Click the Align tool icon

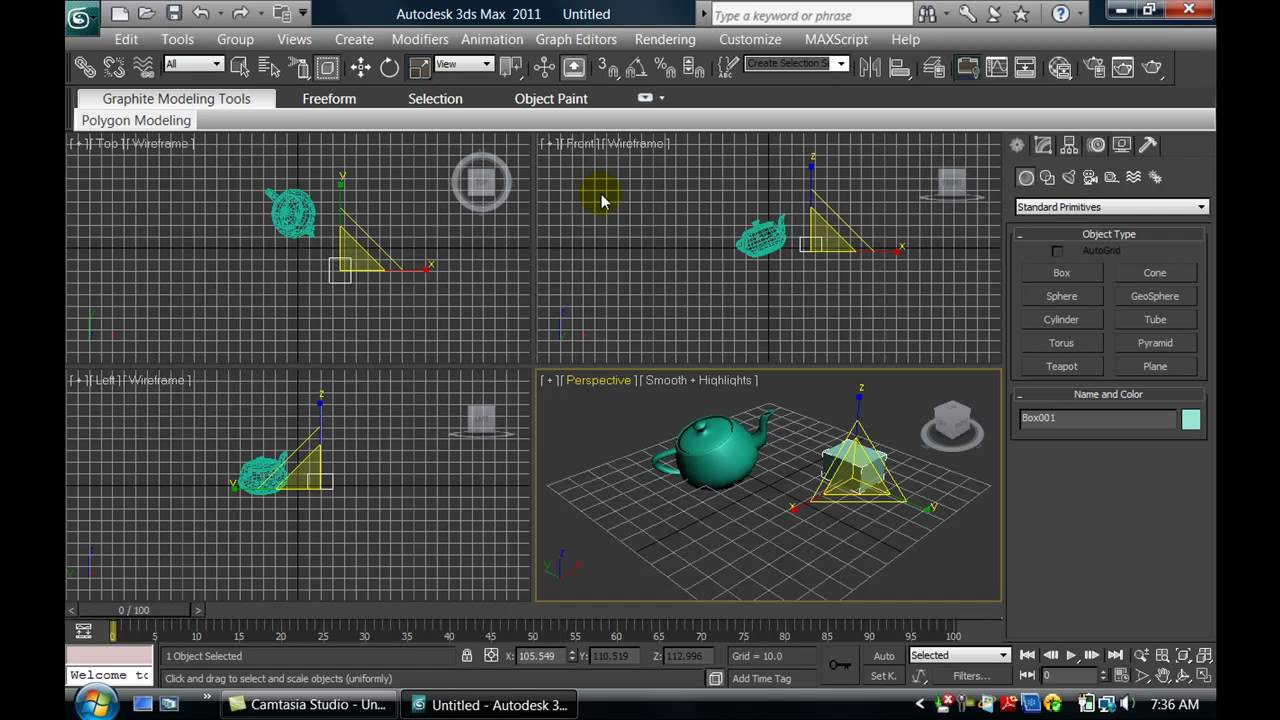[x=900, y=67]
